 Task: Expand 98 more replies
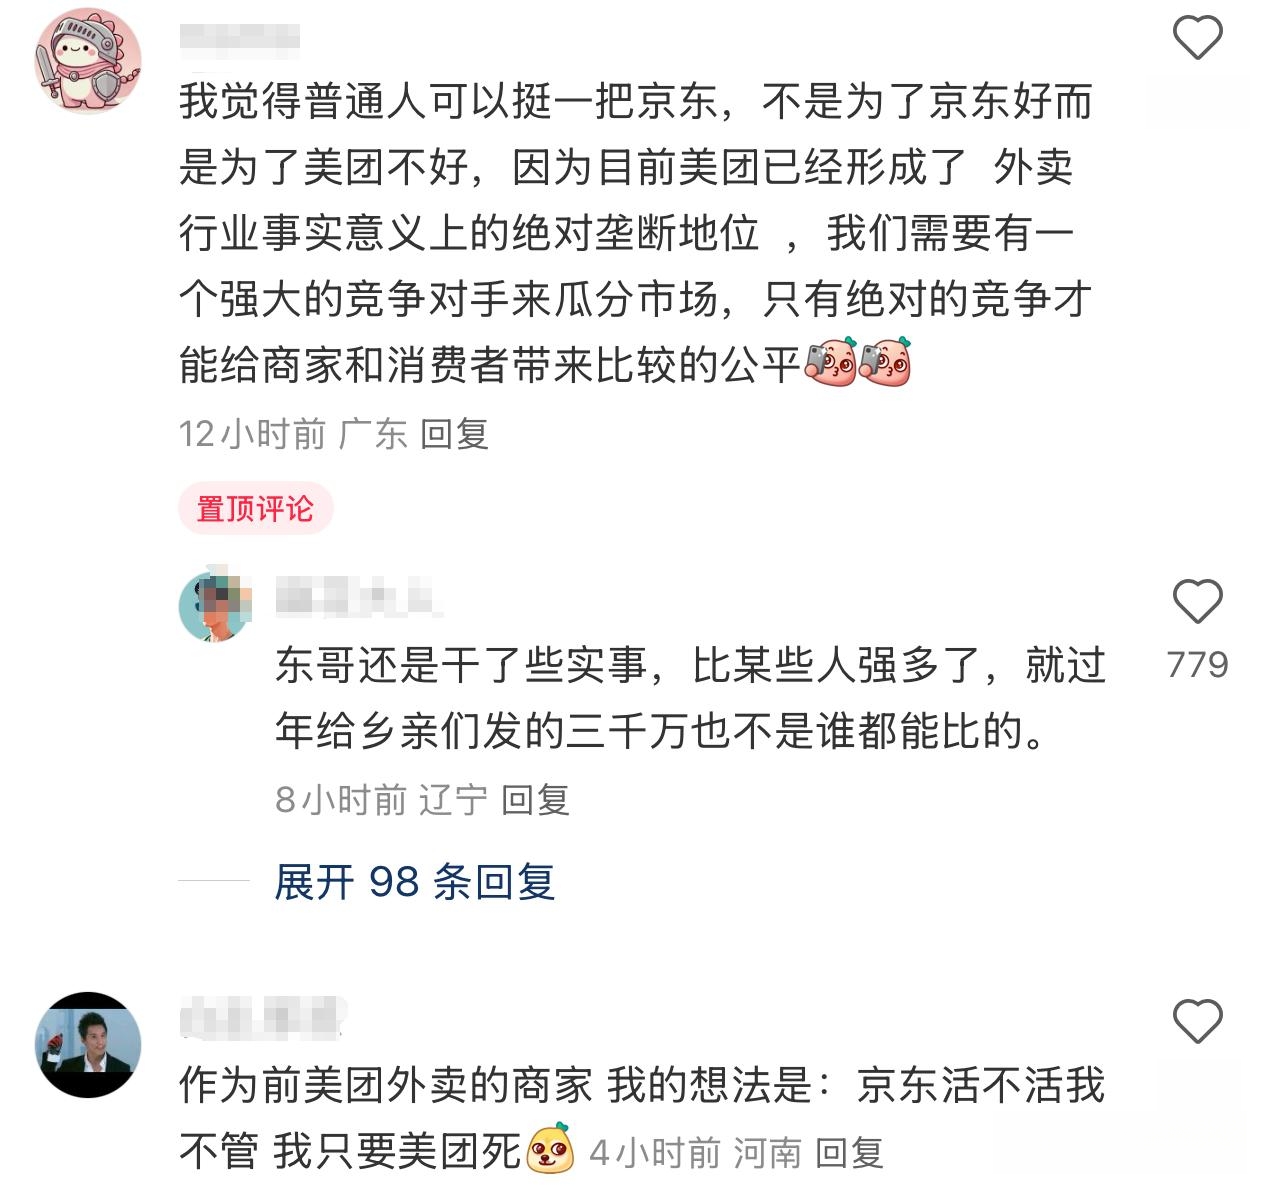(414, 882)
